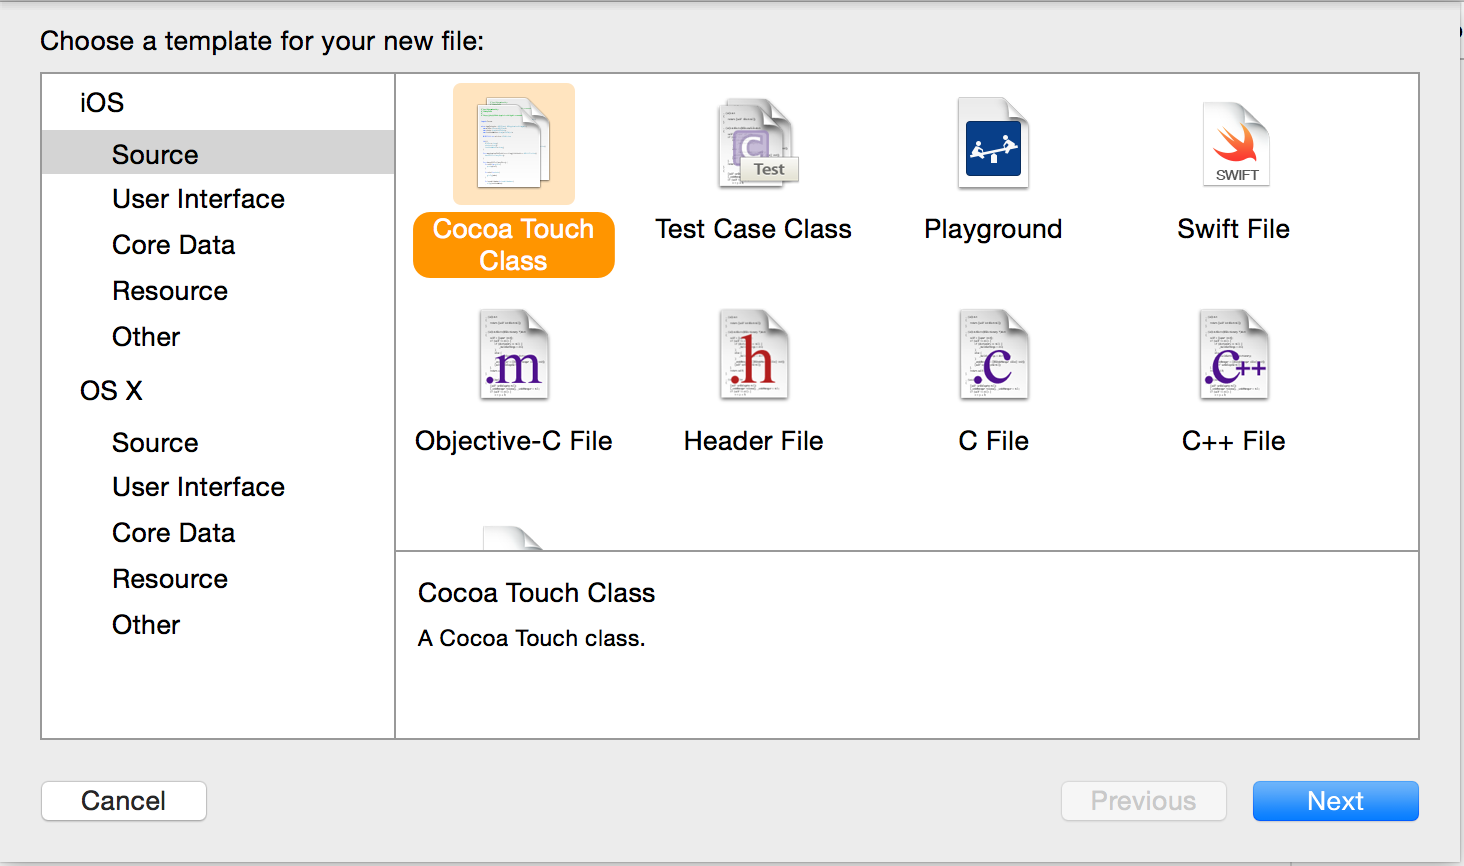This screenshot has width=1464, height=866.
Task: Pick the Playground template icon
Action: pyautogui.click(x=993, y=143)
